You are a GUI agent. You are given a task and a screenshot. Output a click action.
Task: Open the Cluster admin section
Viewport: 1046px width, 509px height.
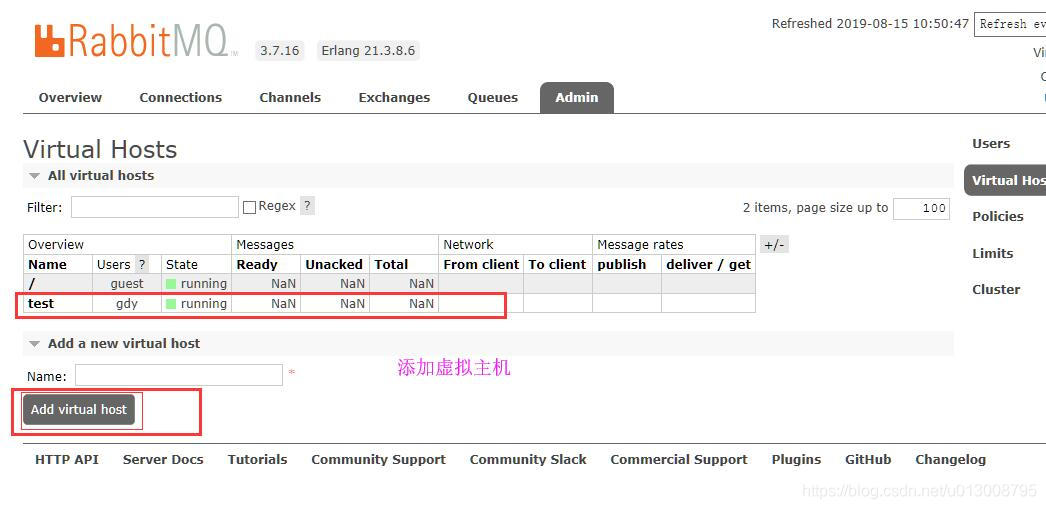point(996,290)
